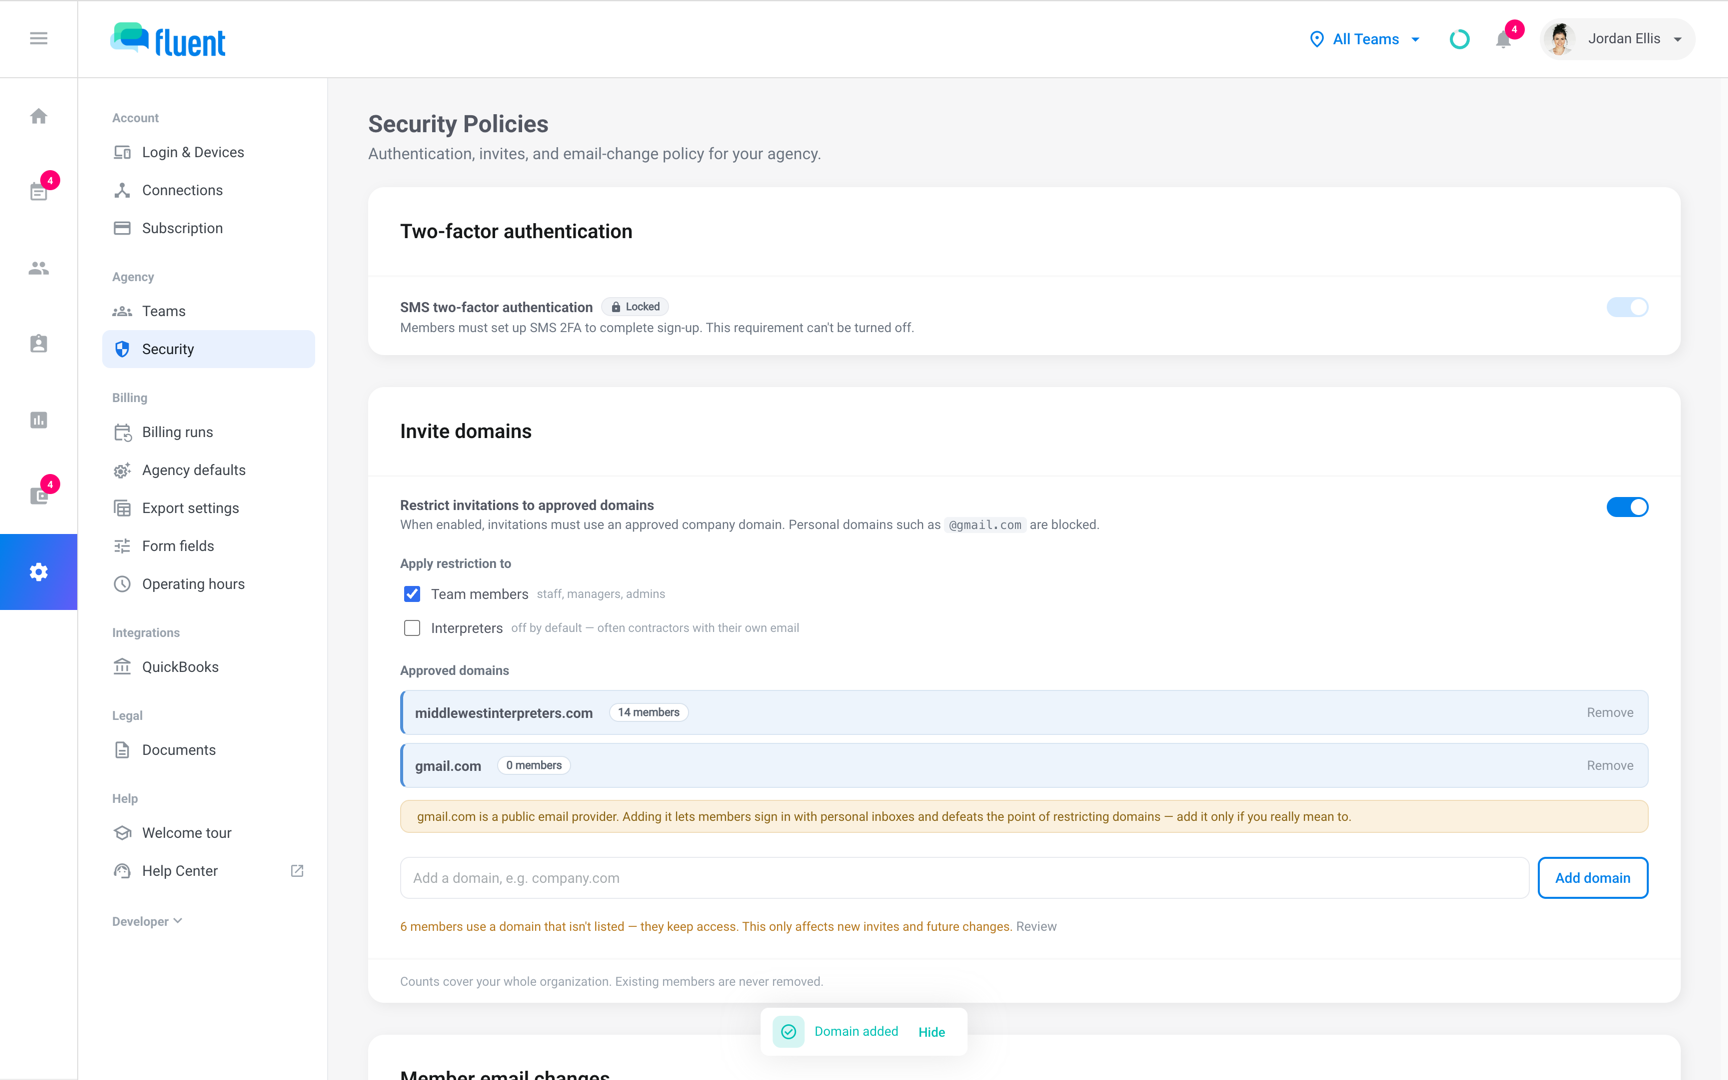Open Billing runs
This screenshot has width=1728, height=1080.
click(208, 432)
